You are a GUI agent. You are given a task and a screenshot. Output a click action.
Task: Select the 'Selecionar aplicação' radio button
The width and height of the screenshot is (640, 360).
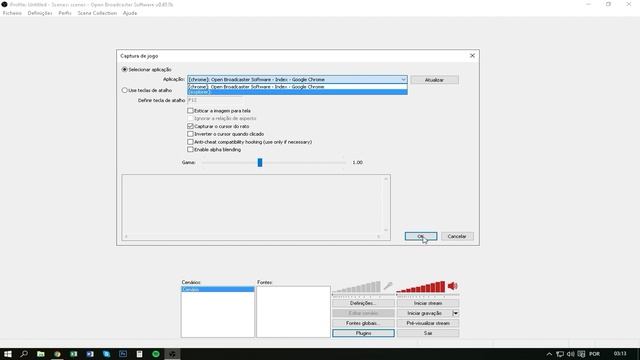(124, 69)
